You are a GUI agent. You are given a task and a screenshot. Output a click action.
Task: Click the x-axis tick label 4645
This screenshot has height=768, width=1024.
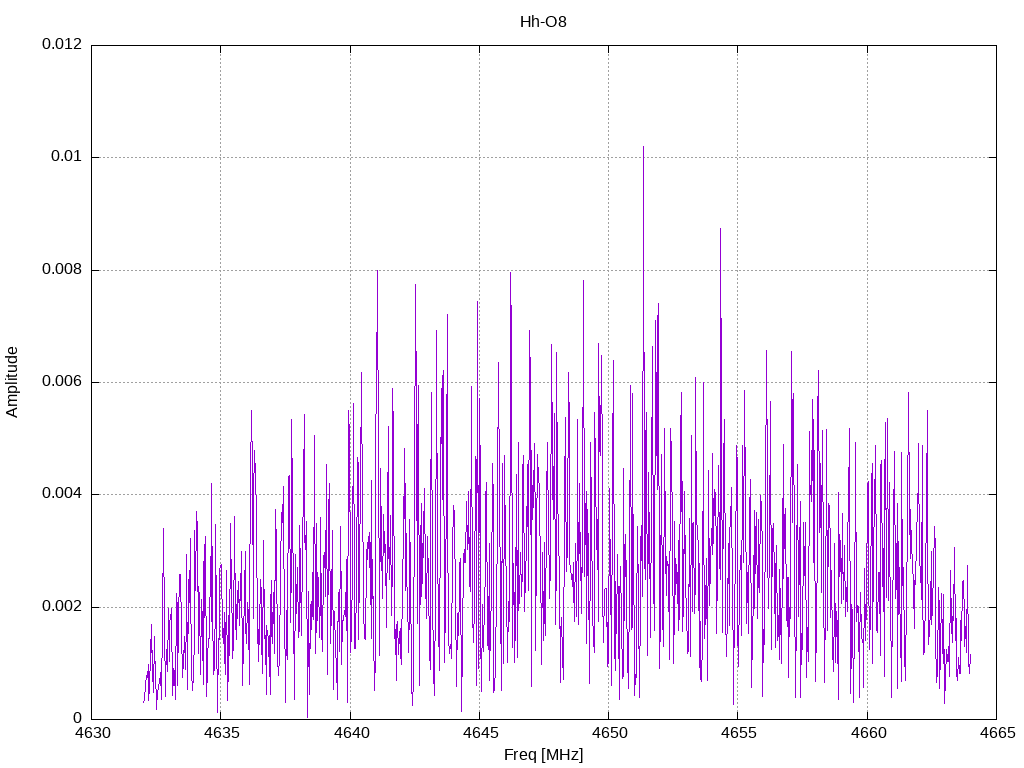tap(480, 733)
